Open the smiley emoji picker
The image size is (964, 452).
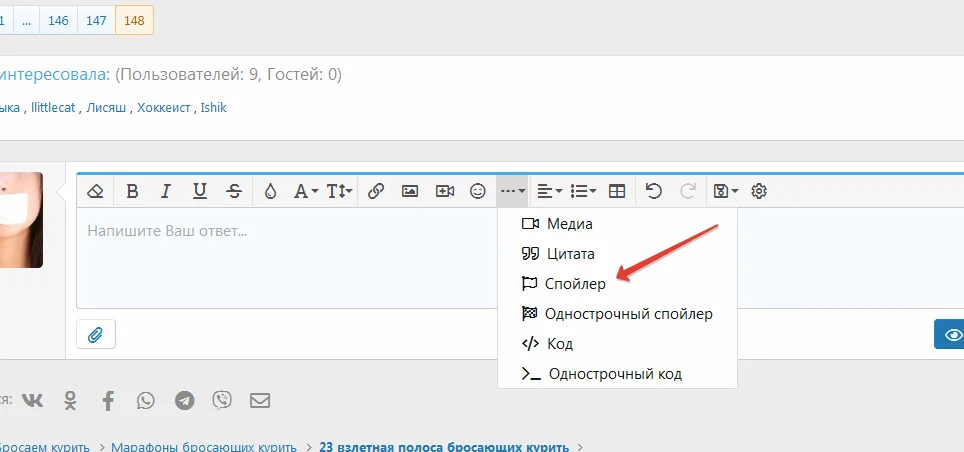tap(478, 191)
